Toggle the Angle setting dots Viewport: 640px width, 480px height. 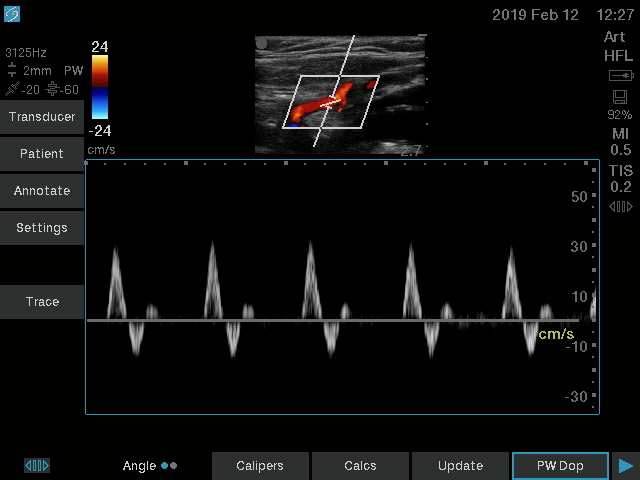point(169,465)
